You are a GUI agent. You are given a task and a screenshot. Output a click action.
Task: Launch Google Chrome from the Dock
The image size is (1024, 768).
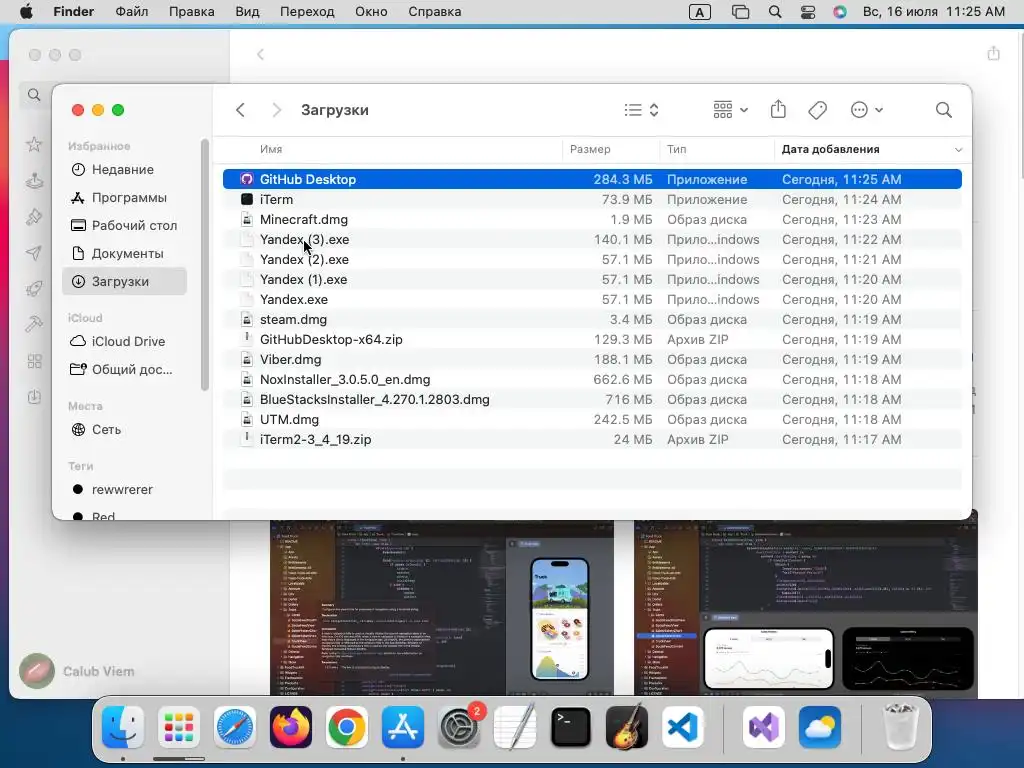[x=347, y=727]
